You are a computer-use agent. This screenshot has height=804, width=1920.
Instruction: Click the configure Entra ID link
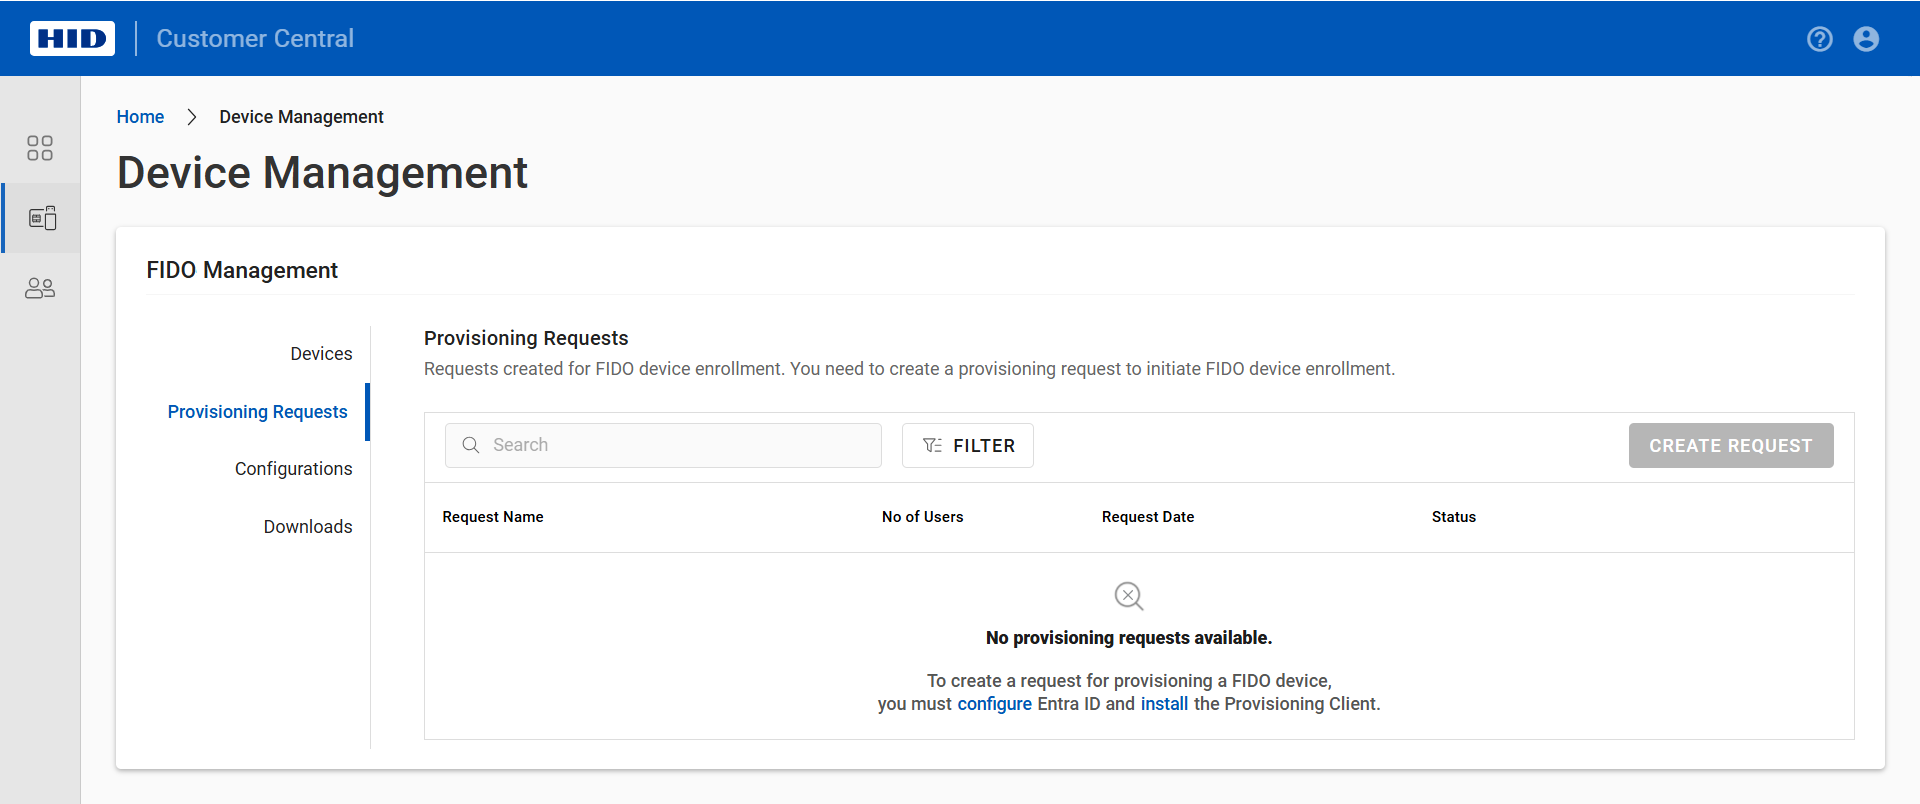[x=994, y=704]
